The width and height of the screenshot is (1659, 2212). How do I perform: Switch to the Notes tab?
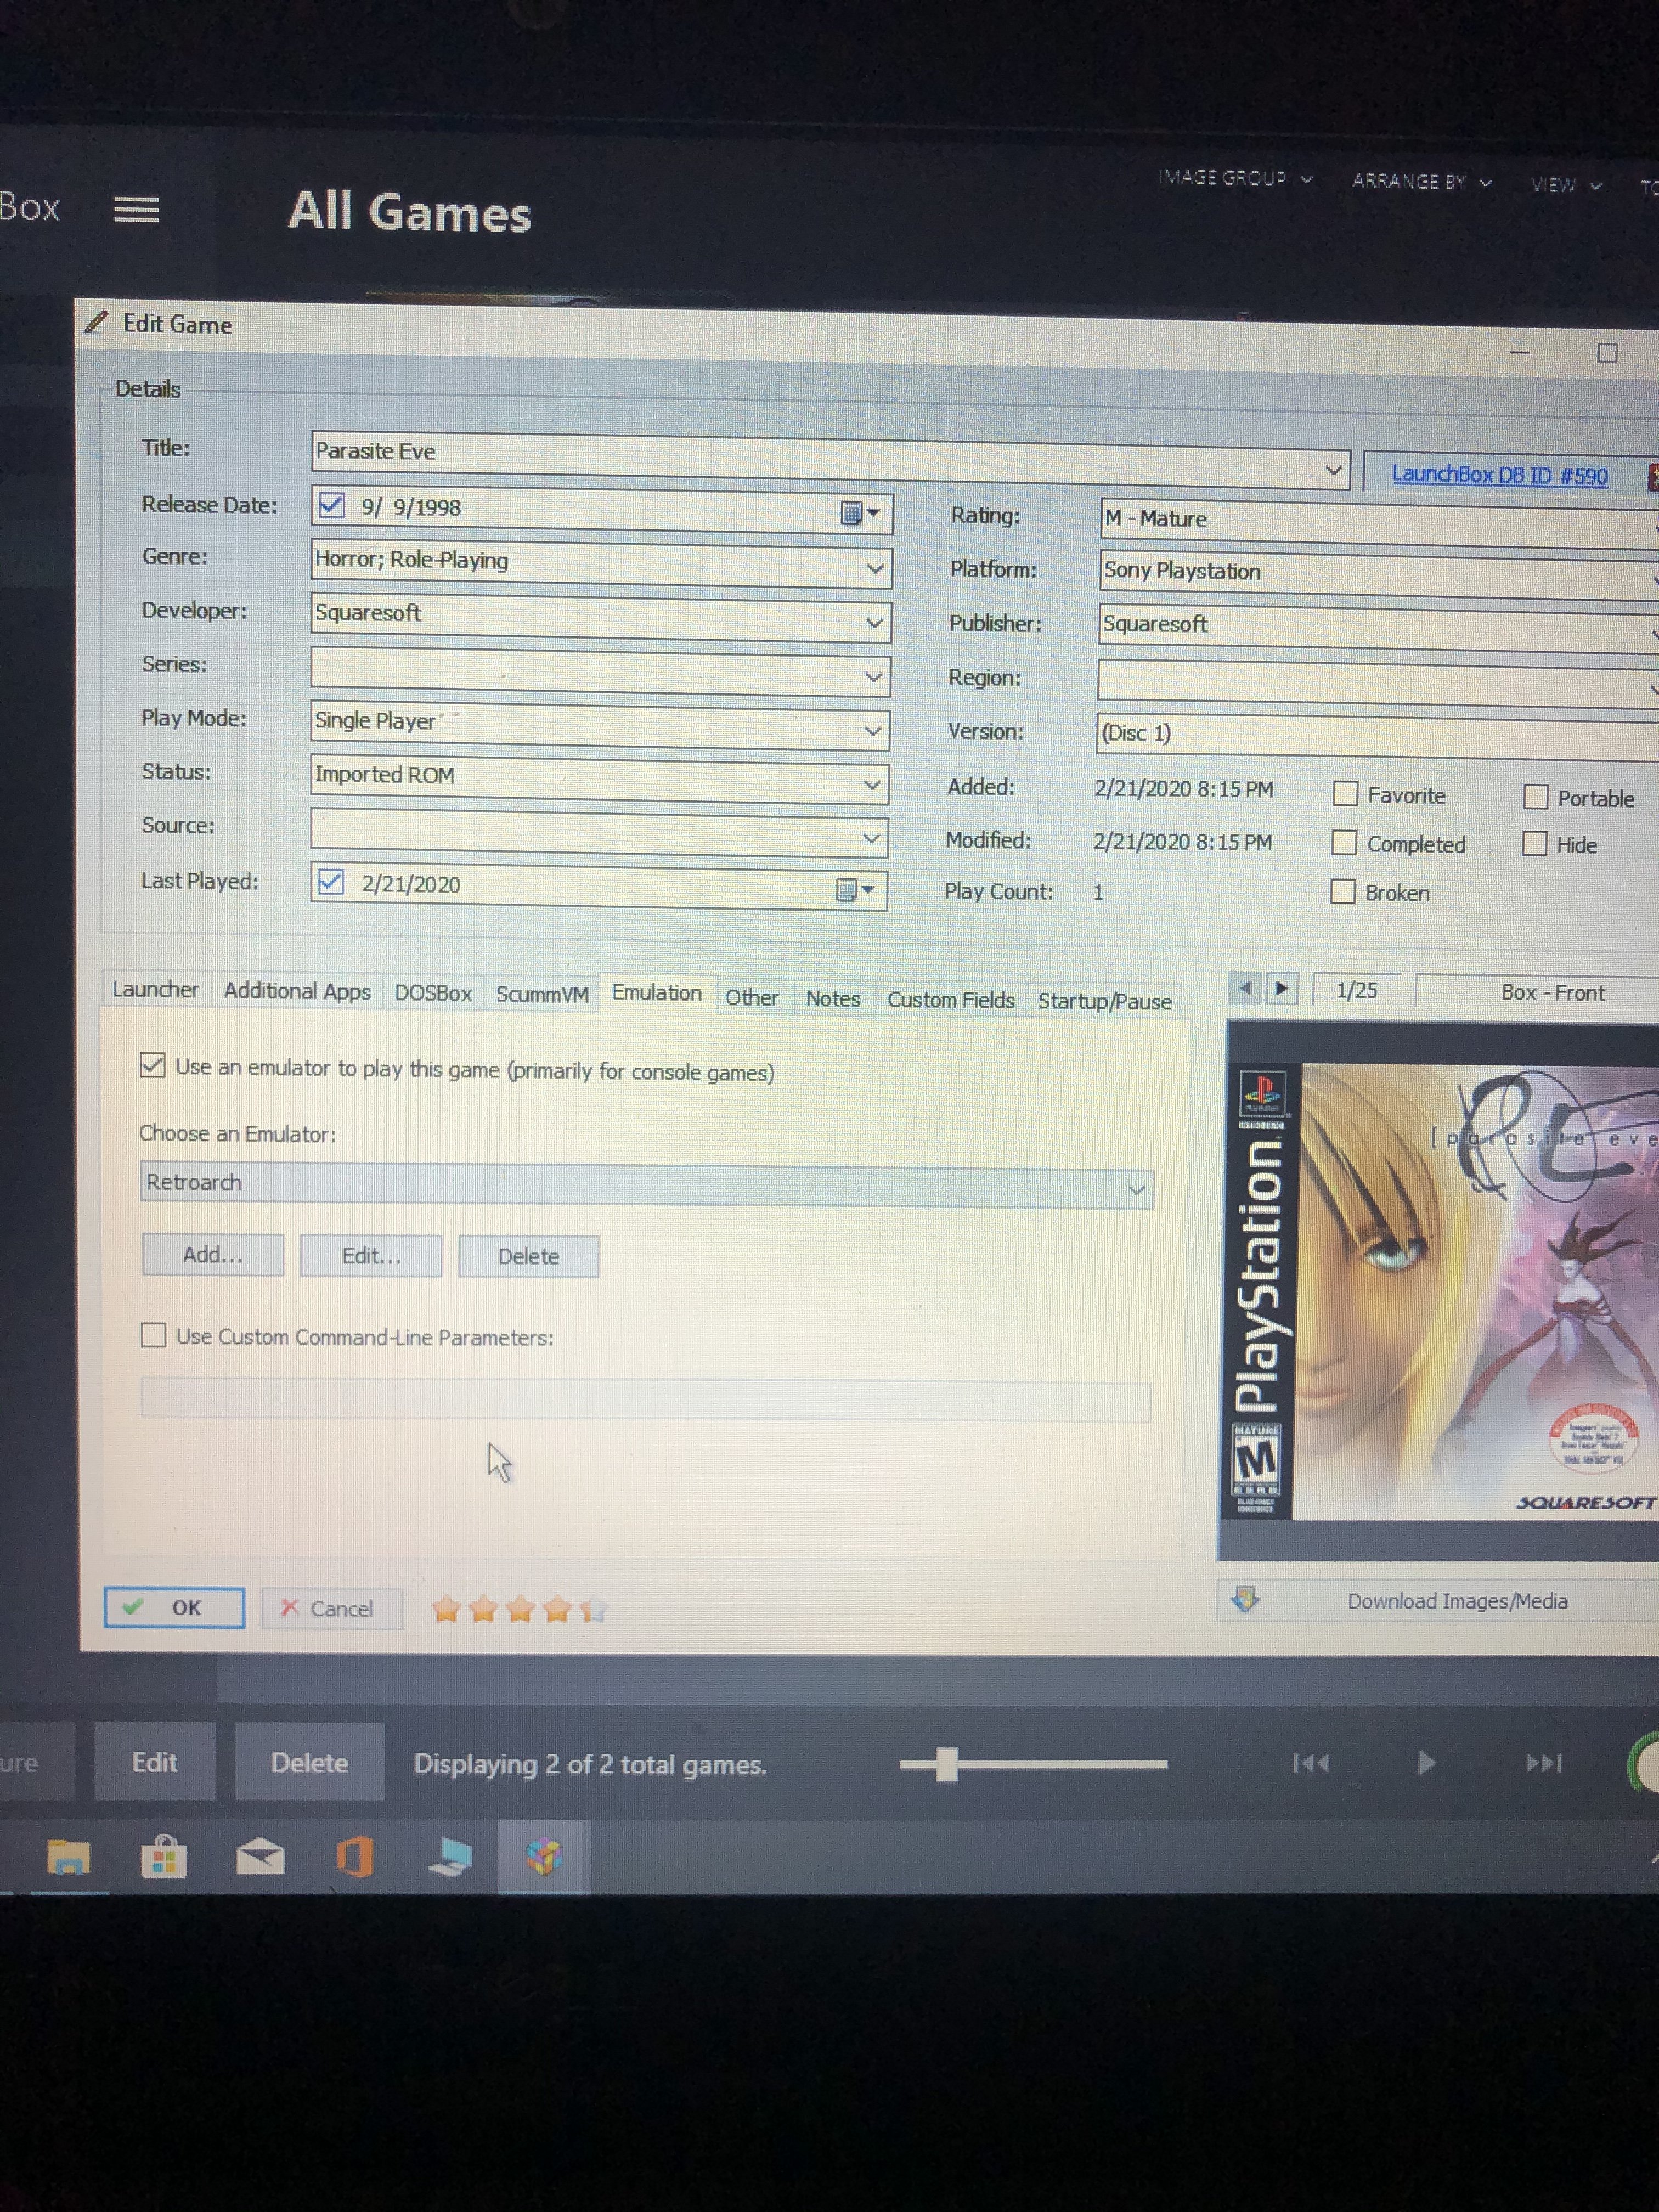click(833, 998)
